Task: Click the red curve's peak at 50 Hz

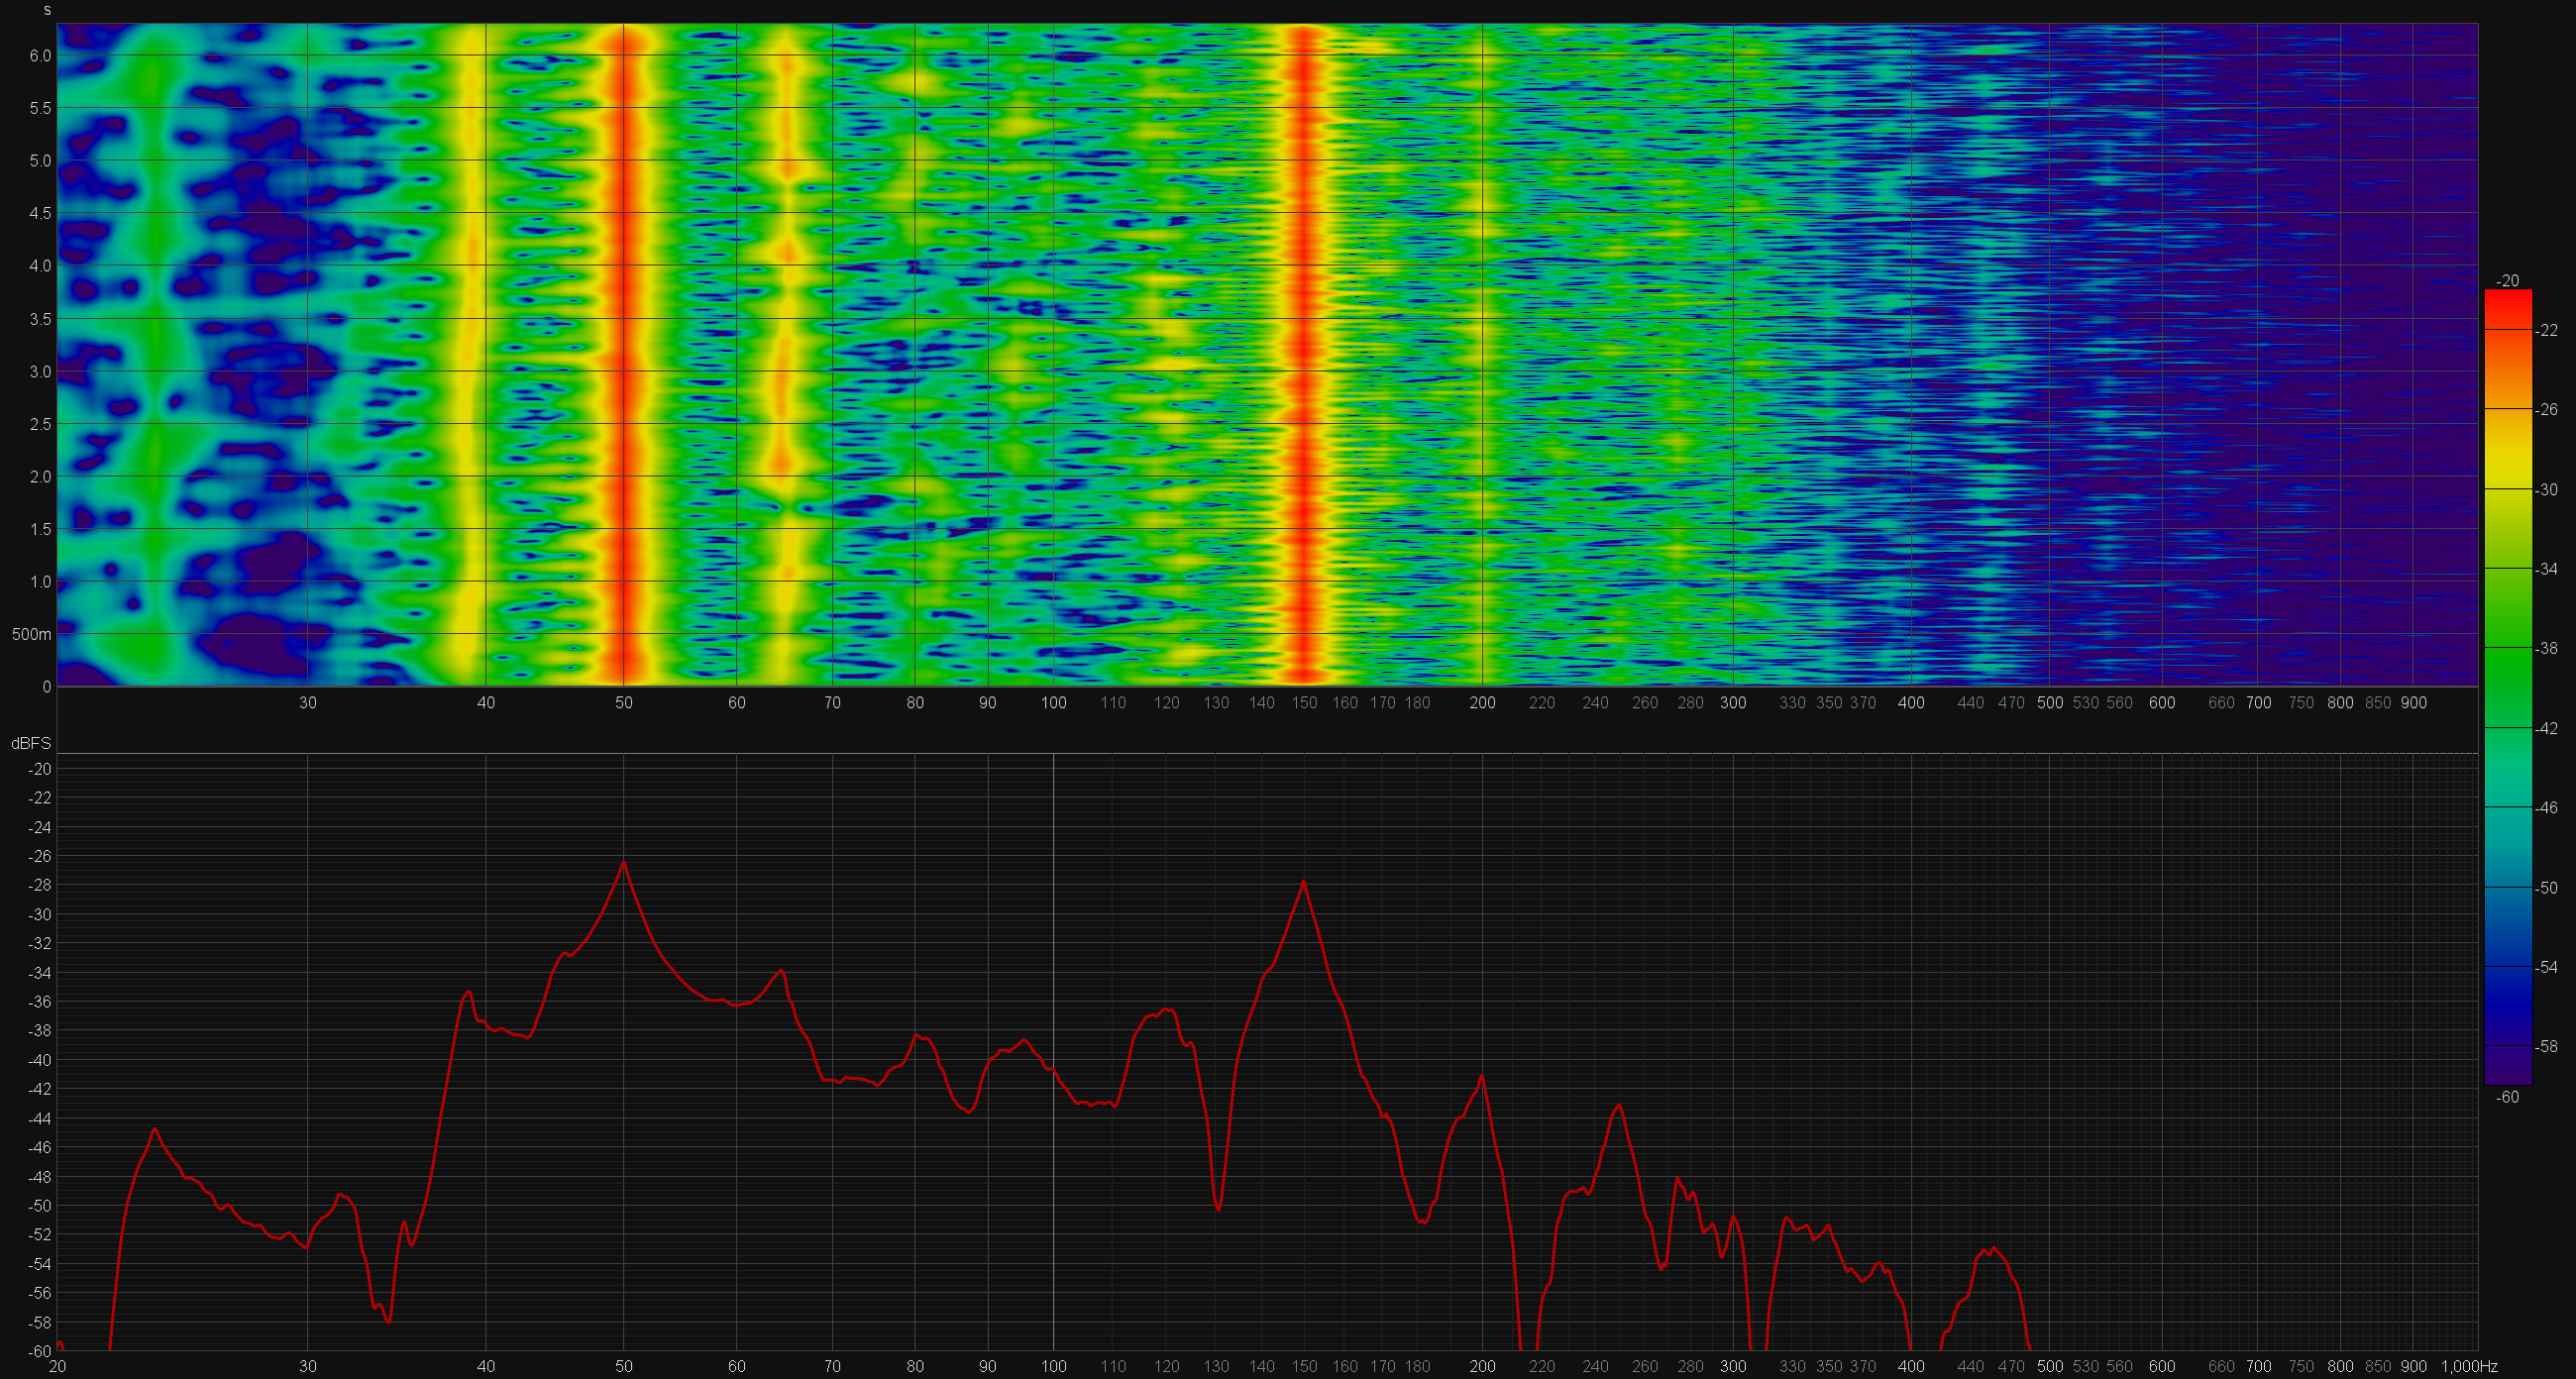Action: click(x=623, y=862)
